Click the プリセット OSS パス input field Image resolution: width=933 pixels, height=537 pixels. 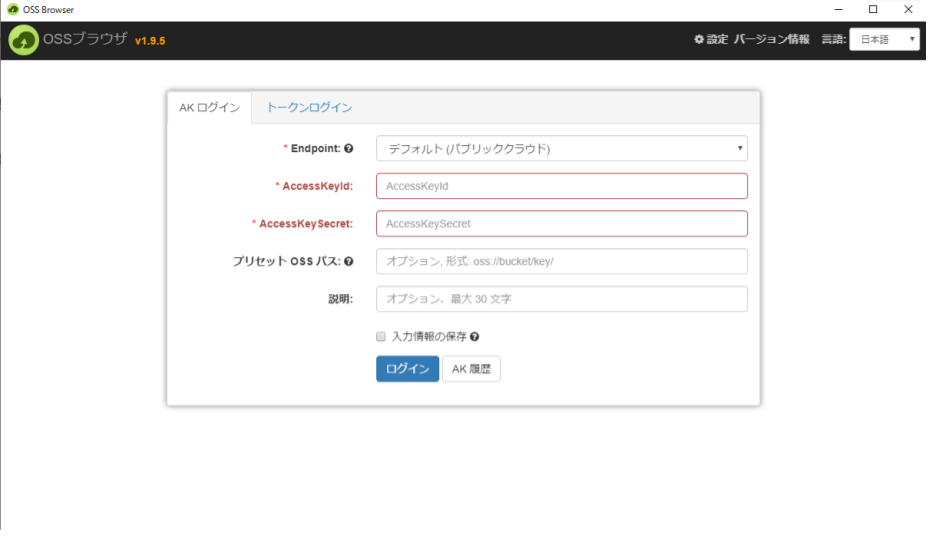click(x=562, y=261)
